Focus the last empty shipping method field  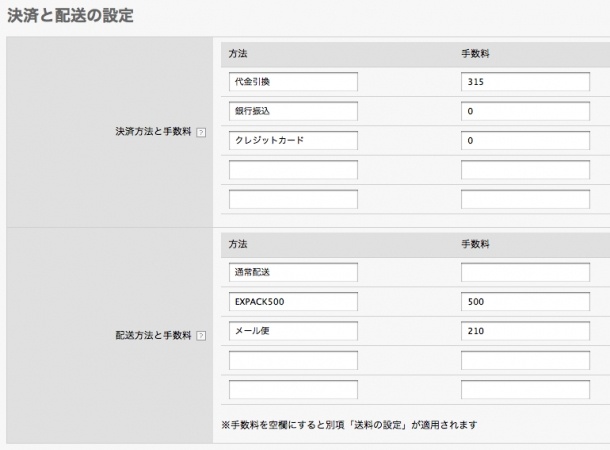point(293,390)
